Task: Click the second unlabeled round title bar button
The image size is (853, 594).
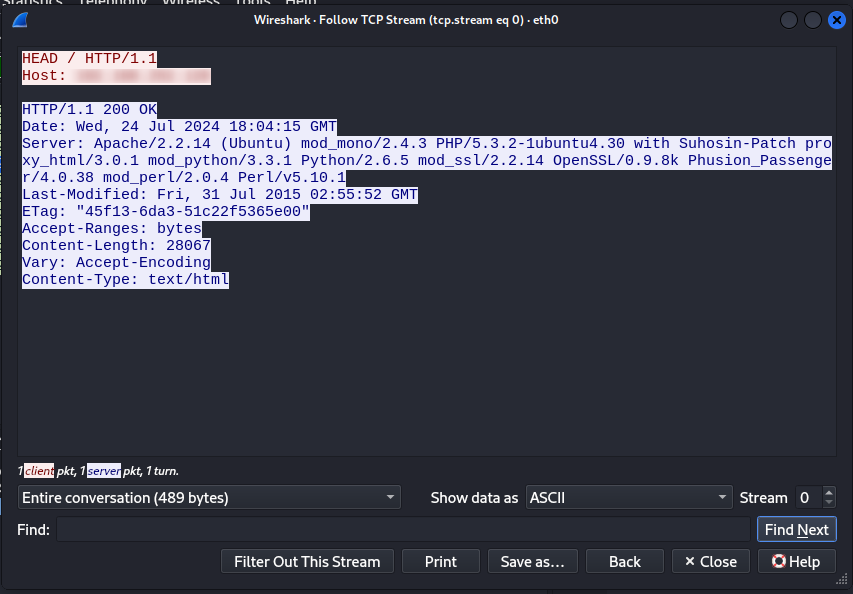Action: pyautogui.click(x=813, y=20)
